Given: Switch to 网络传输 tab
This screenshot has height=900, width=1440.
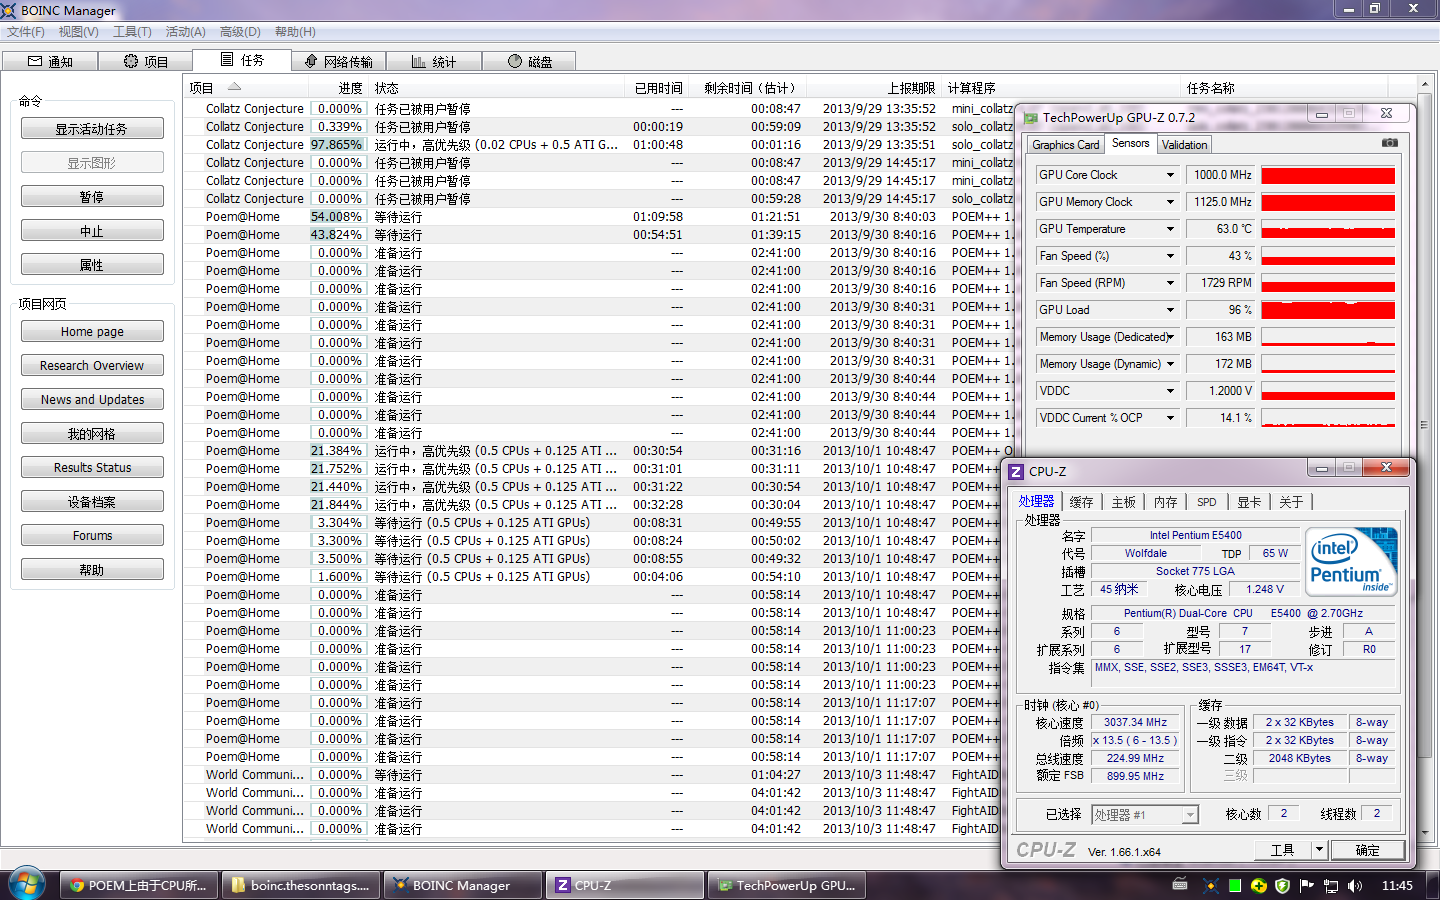Looking at the screenshot, I should (x=338, y=61).
